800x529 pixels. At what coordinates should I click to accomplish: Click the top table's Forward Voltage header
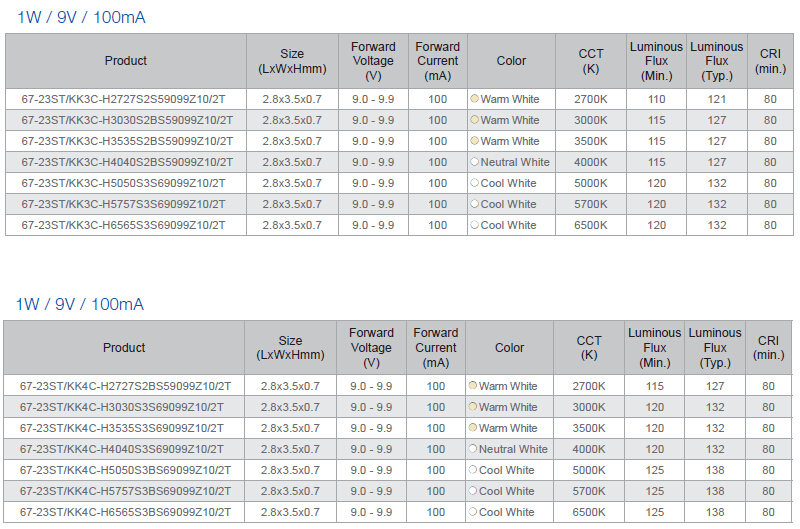point(373,61)
